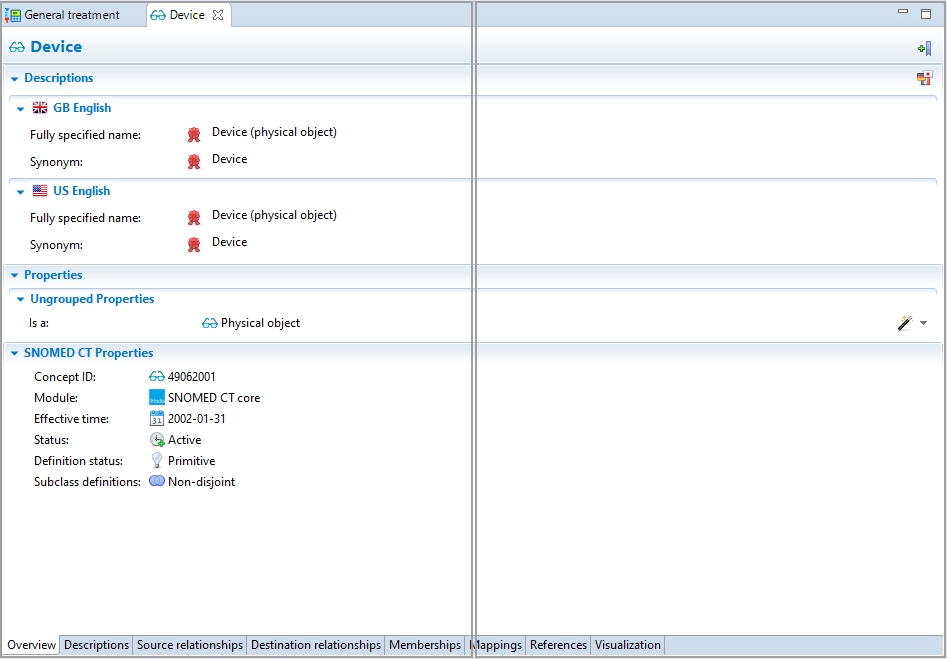This screenshot has width=947, height=659.
Task: Collapse the GB English section
Action: (20, 108)
